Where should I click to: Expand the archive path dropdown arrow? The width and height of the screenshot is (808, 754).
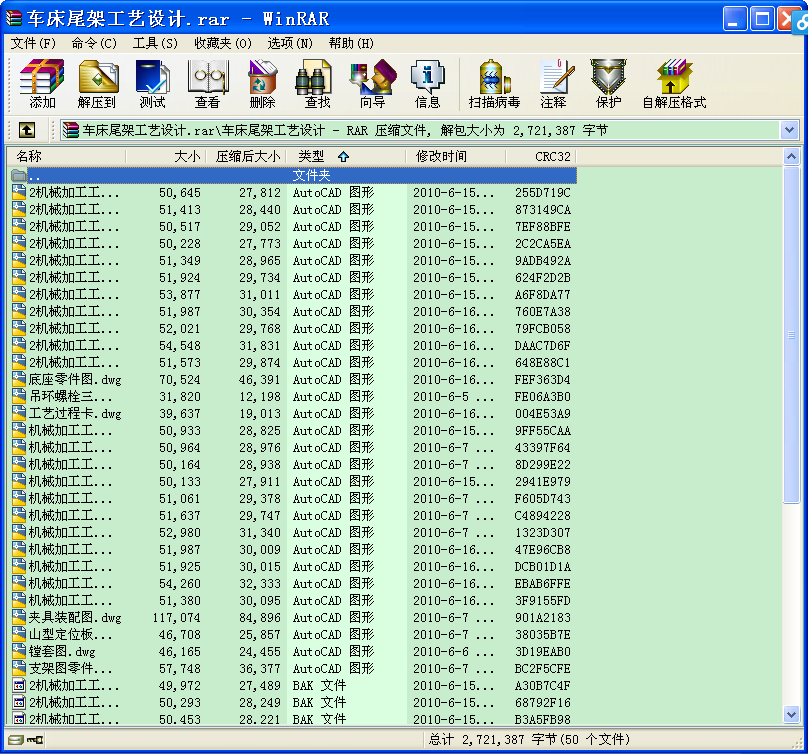point(789,130)
